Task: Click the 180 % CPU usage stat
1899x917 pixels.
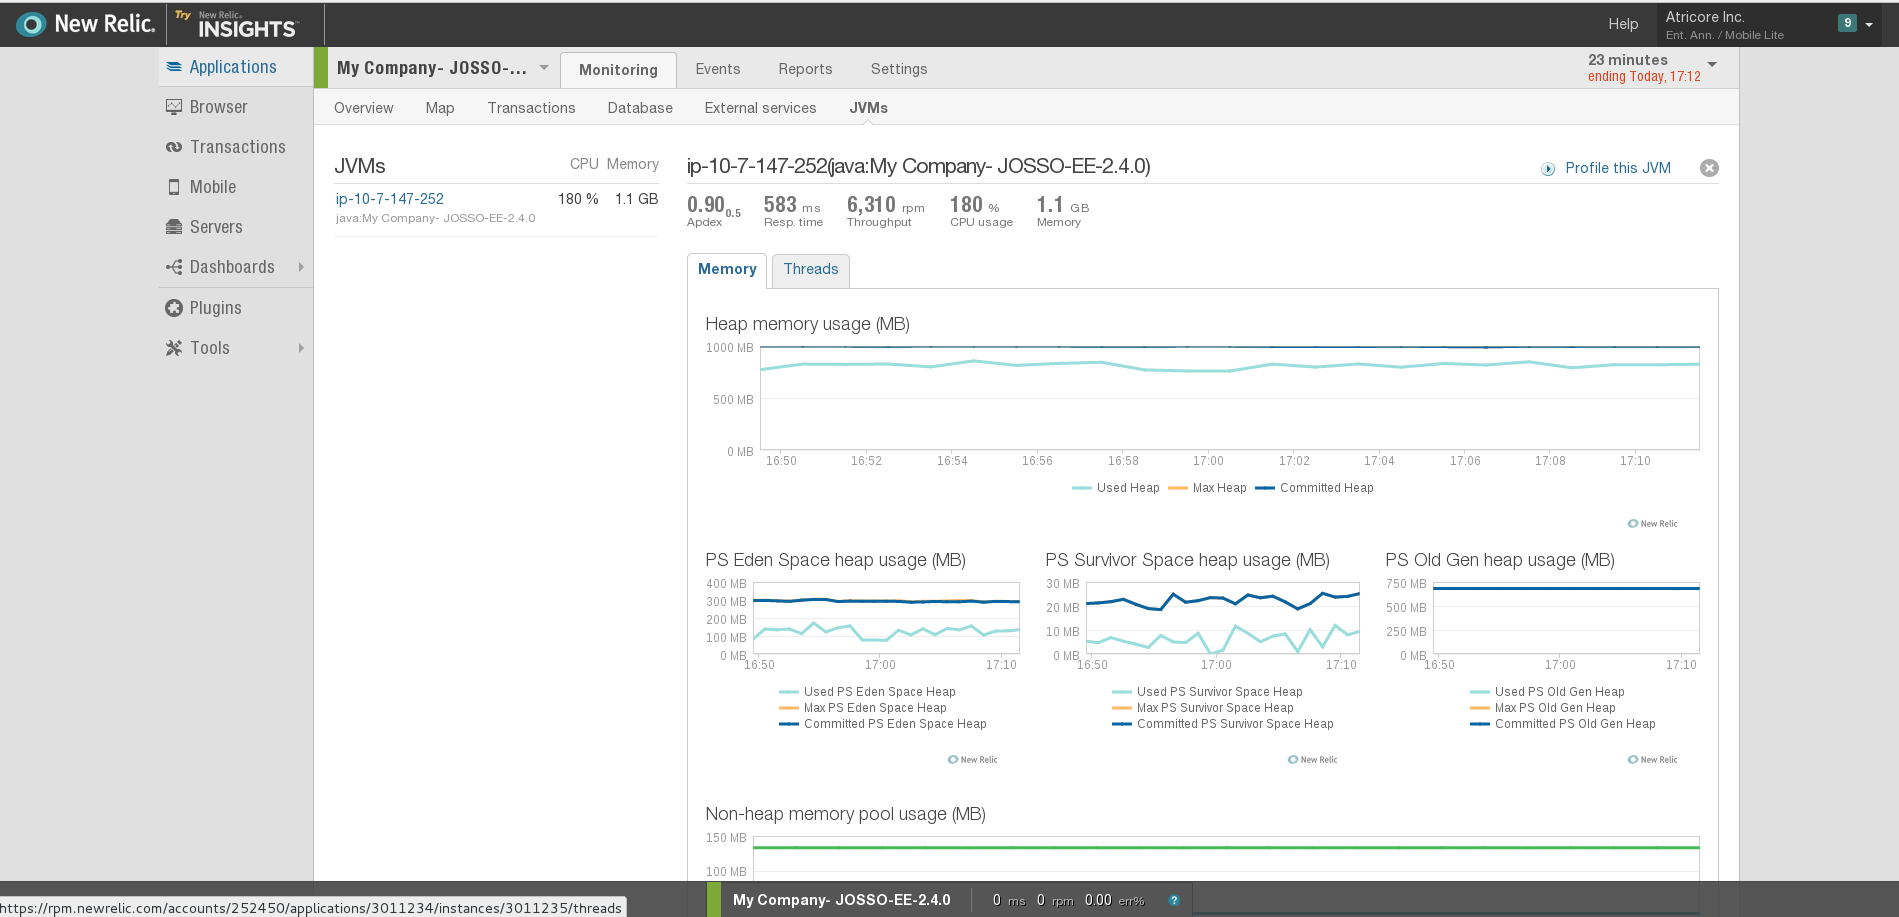Action: tap(981, 210)
